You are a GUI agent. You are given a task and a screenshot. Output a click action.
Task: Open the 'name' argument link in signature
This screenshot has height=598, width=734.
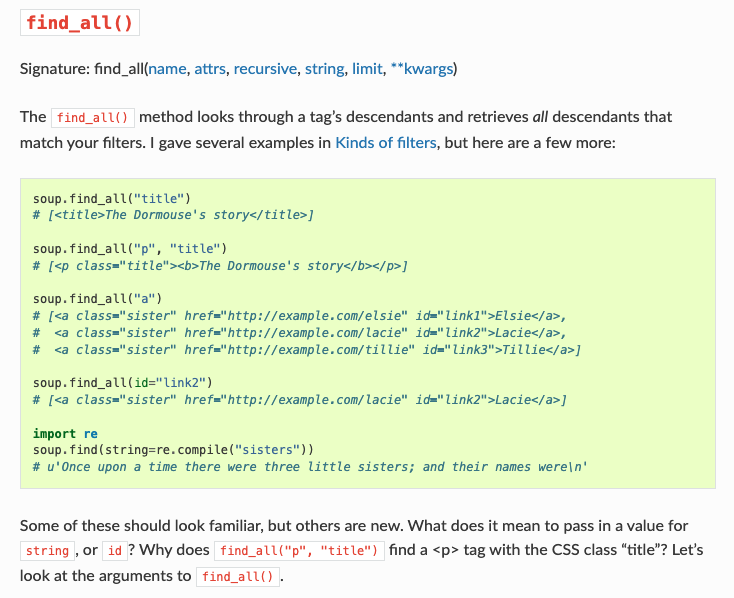(167, 69)
